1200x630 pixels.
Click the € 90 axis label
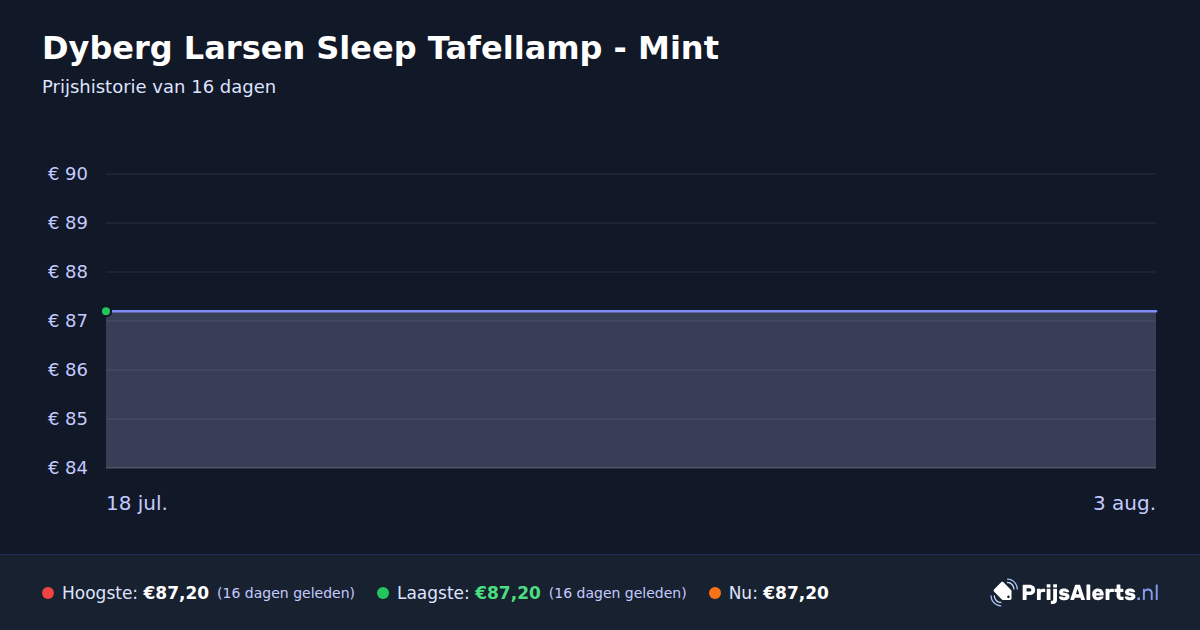pyautogui.click(x=68, y=174)
